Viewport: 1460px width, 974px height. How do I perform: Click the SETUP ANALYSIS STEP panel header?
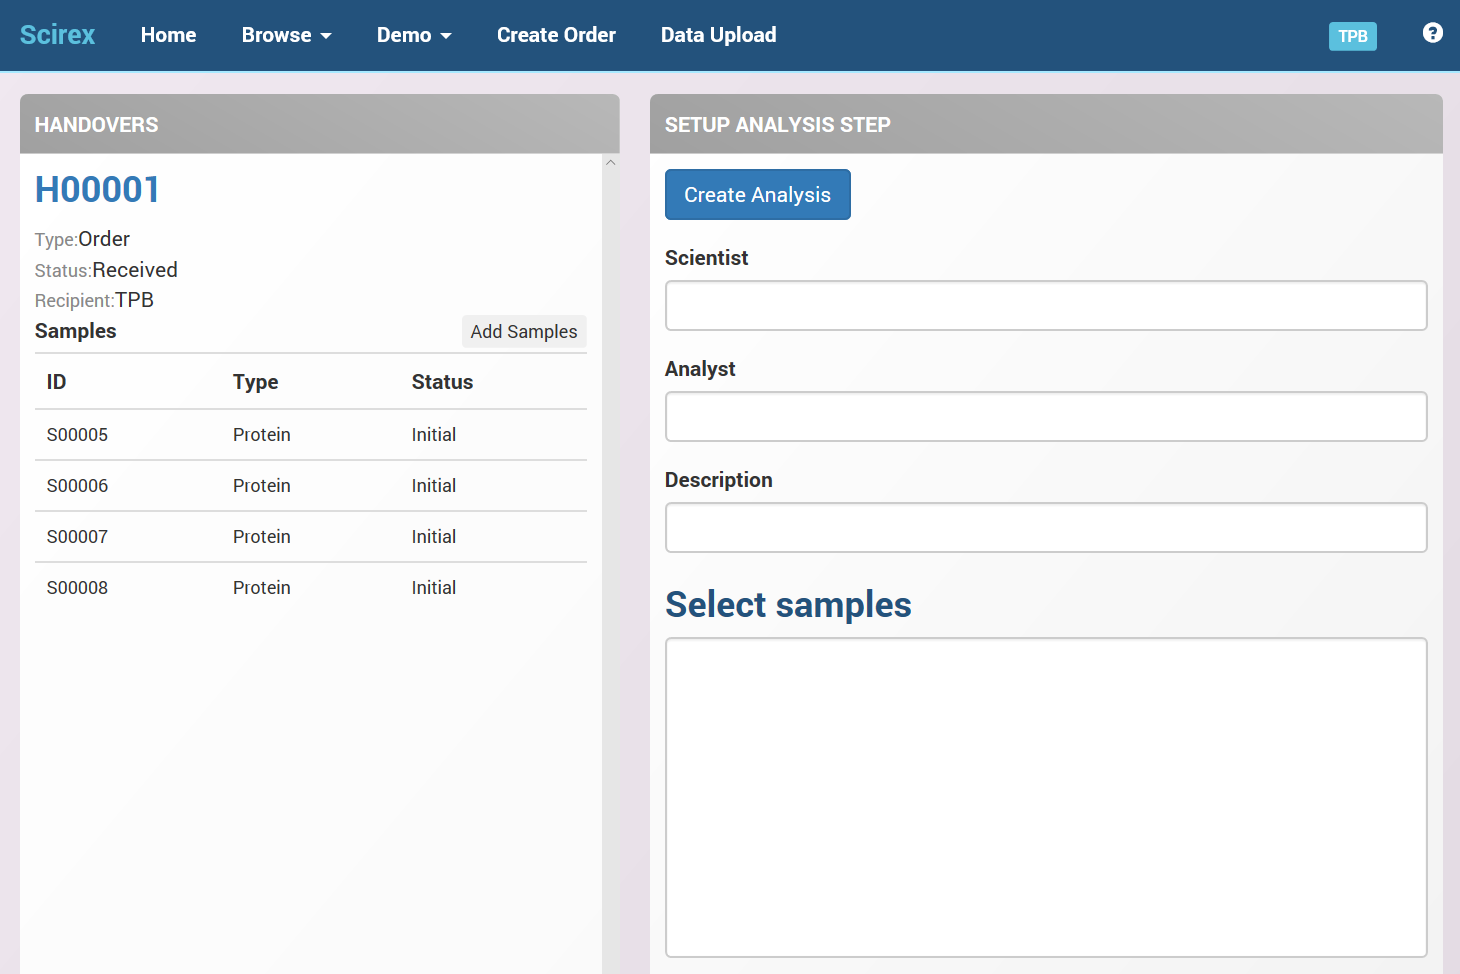click(x=1046, y=124)
